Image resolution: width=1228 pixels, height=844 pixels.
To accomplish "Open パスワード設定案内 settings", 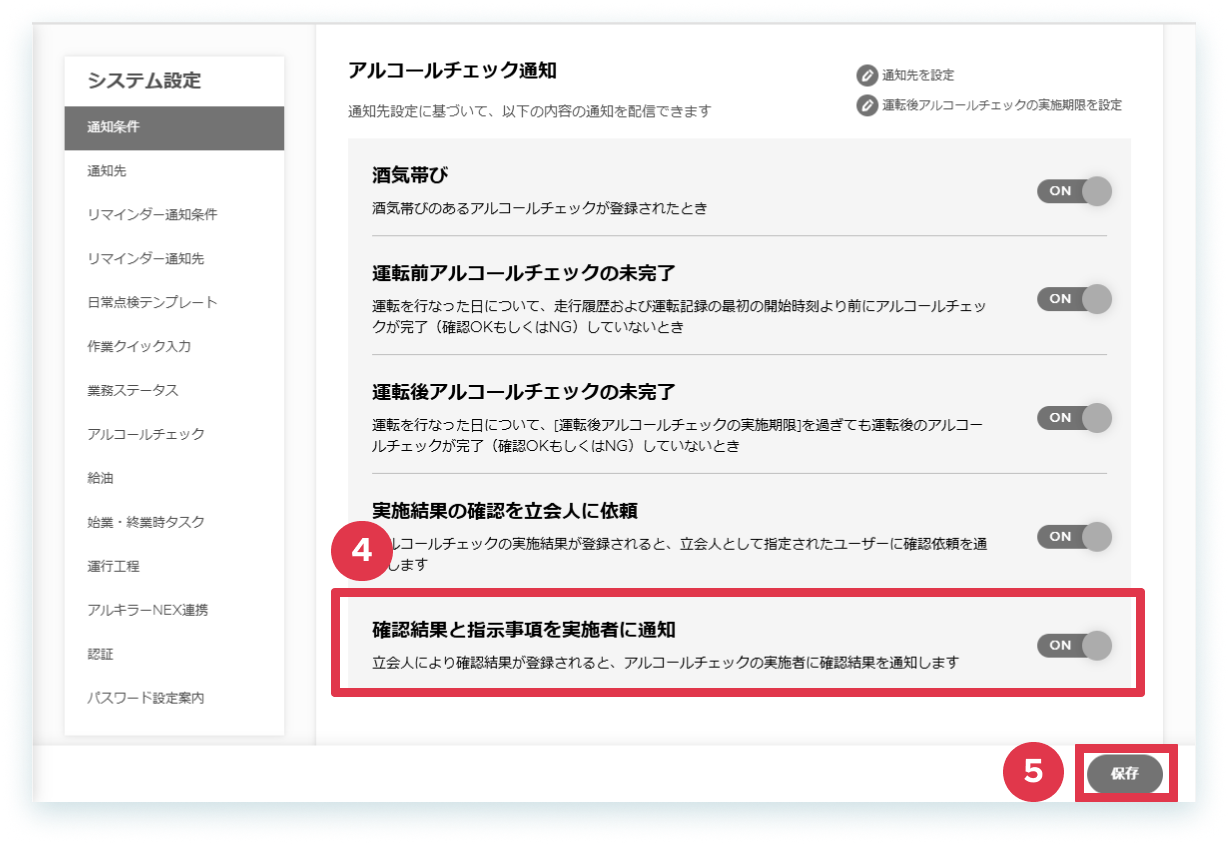I will point(174,698).
